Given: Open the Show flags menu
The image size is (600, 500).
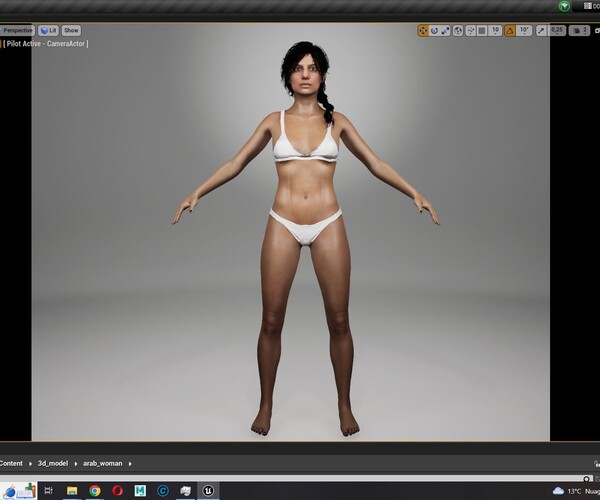Looking at the screenshot, I should [x=71, y=30].
